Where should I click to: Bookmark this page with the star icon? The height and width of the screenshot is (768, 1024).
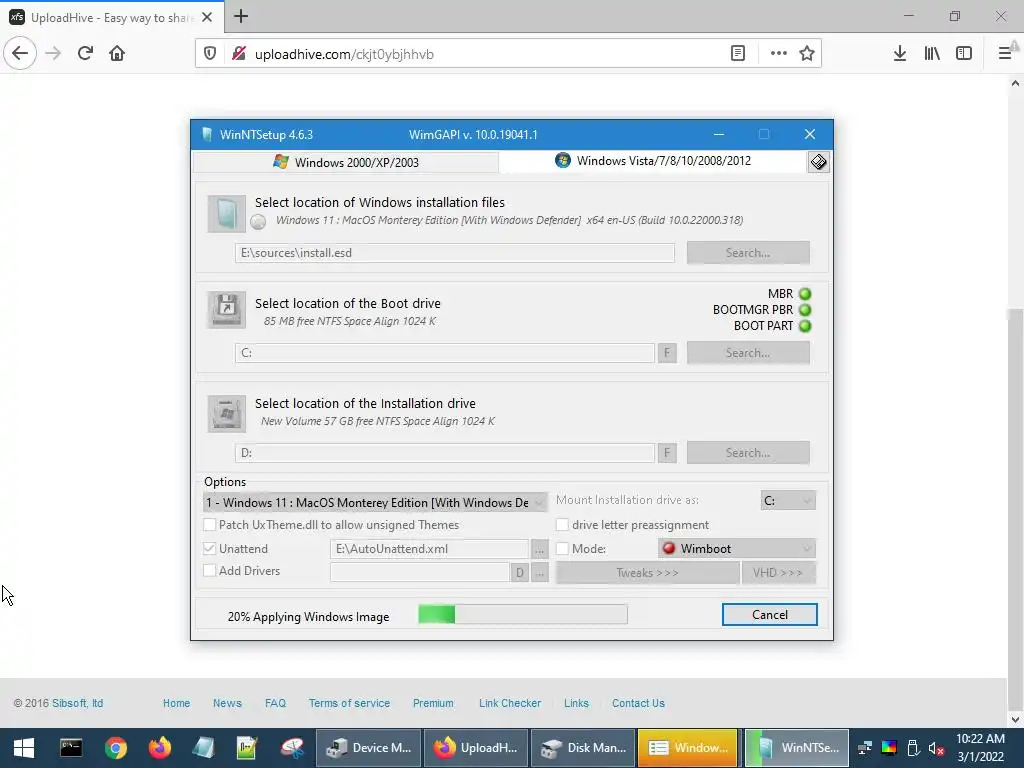pyautogui.click(x=807, y=54)
